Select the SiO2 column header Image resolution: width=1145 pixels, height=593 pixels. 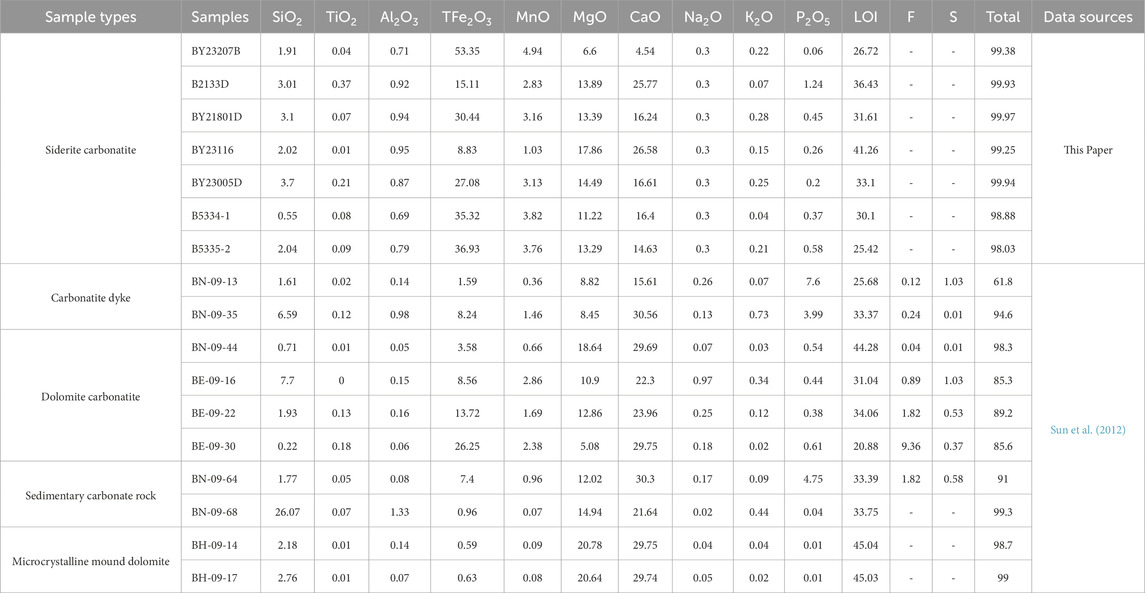[287, 17]
